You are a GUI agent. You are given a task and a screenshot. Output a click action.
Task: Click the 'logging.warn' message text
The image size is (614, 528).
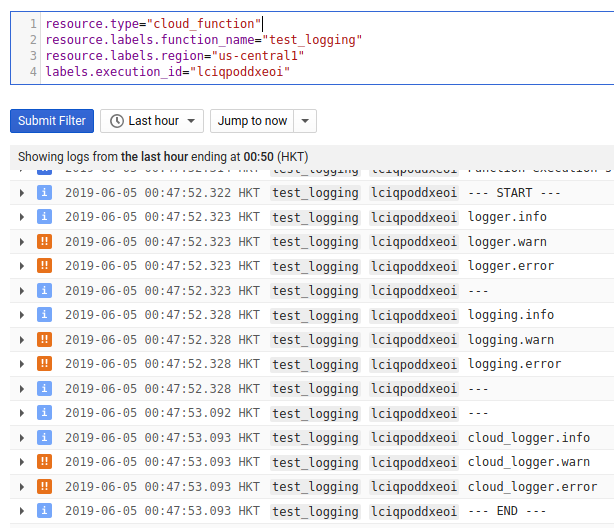[511, 340]
